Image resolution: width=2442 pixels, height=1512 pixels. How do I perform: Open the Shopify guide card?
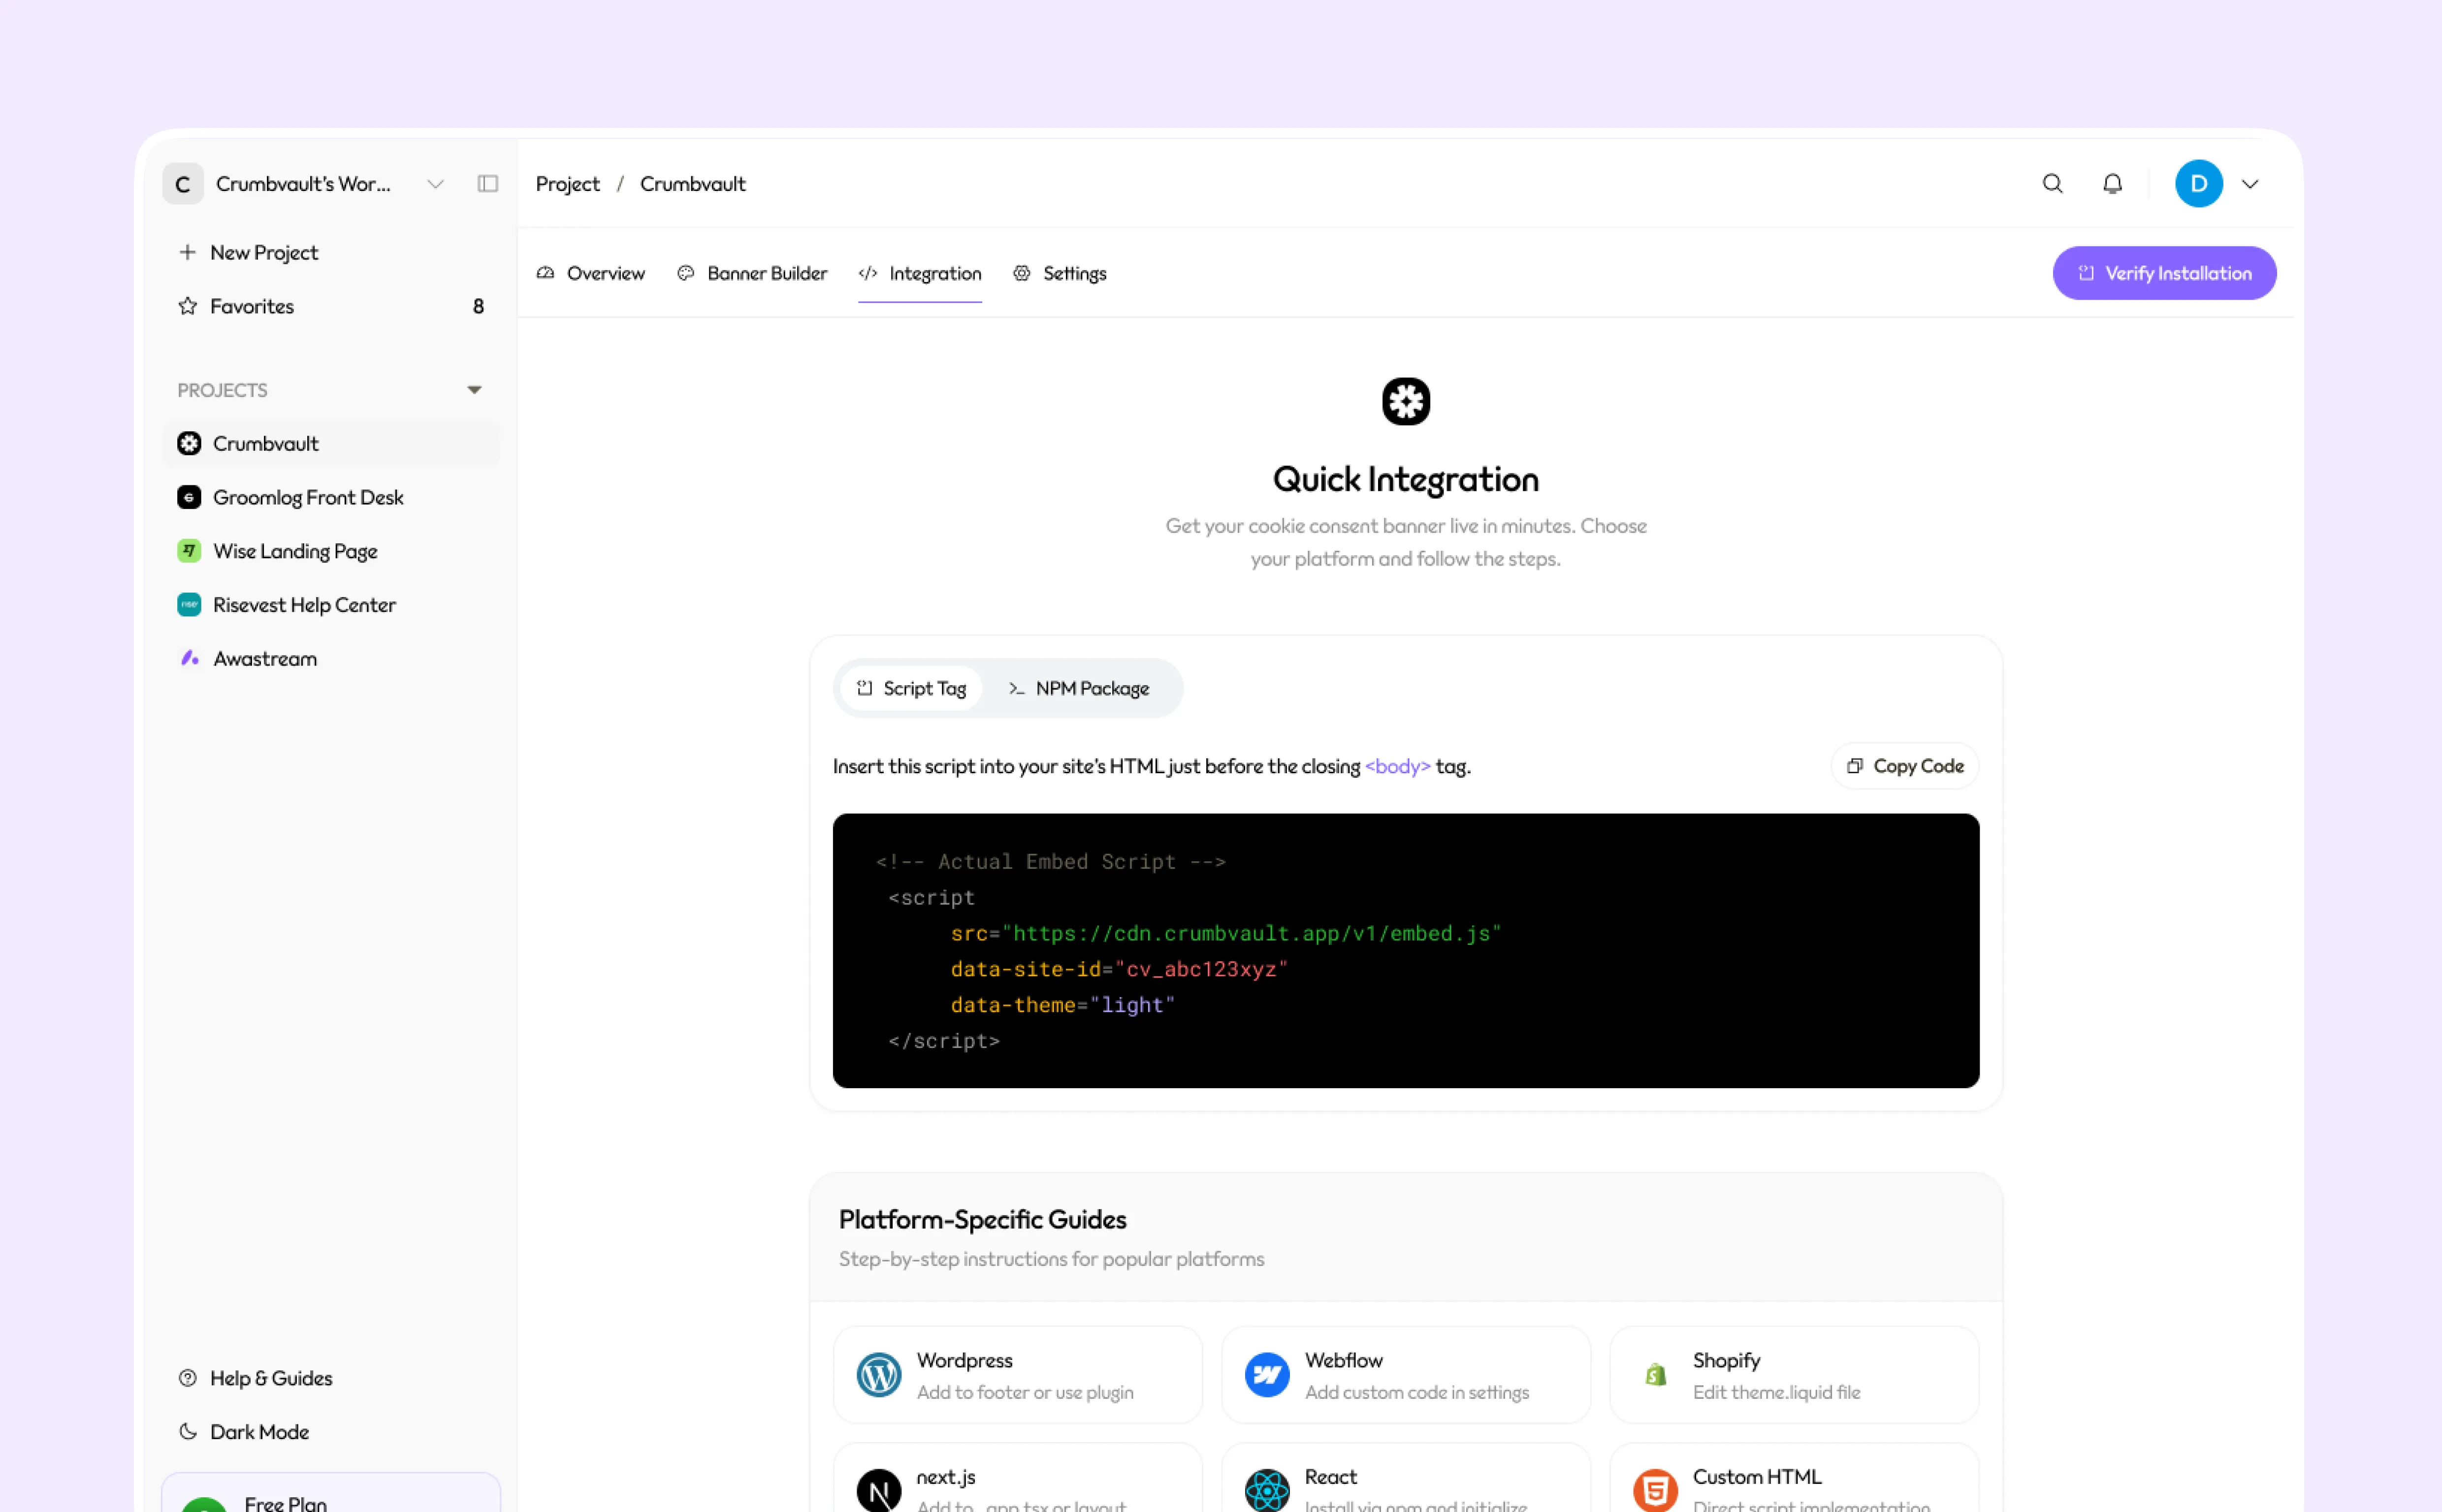click(x=1794, y=1375)
